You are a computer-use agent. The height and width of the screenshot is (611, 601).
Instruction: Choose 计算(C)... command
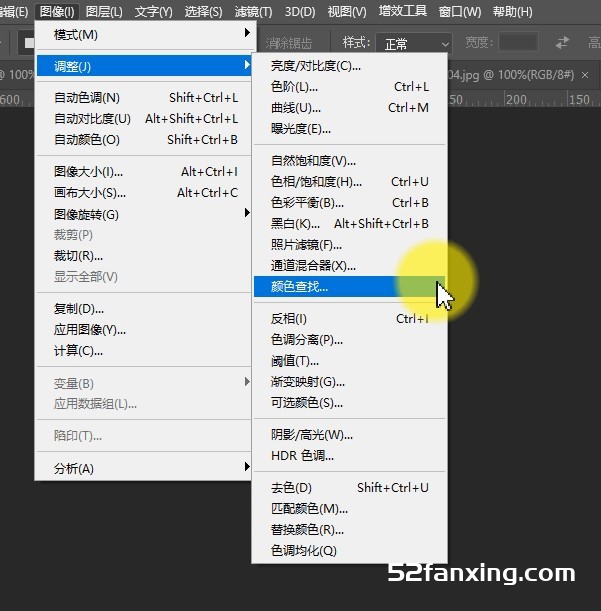click(144, 351)
